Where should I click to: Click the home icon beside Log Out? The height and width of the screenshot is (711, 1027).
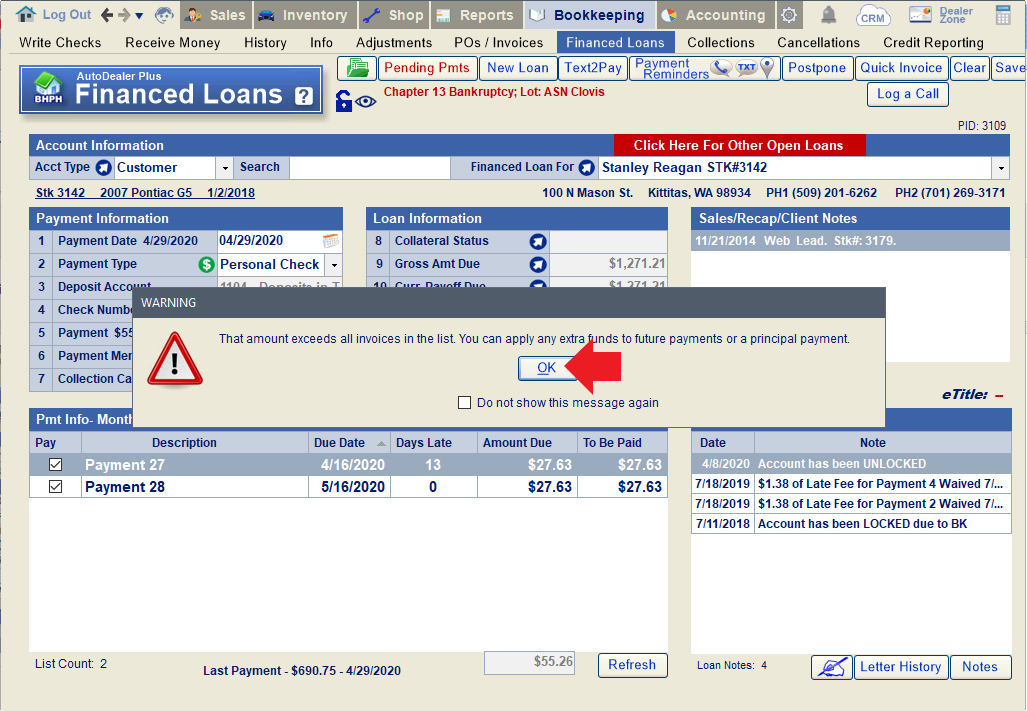click(x=26, y=14)
